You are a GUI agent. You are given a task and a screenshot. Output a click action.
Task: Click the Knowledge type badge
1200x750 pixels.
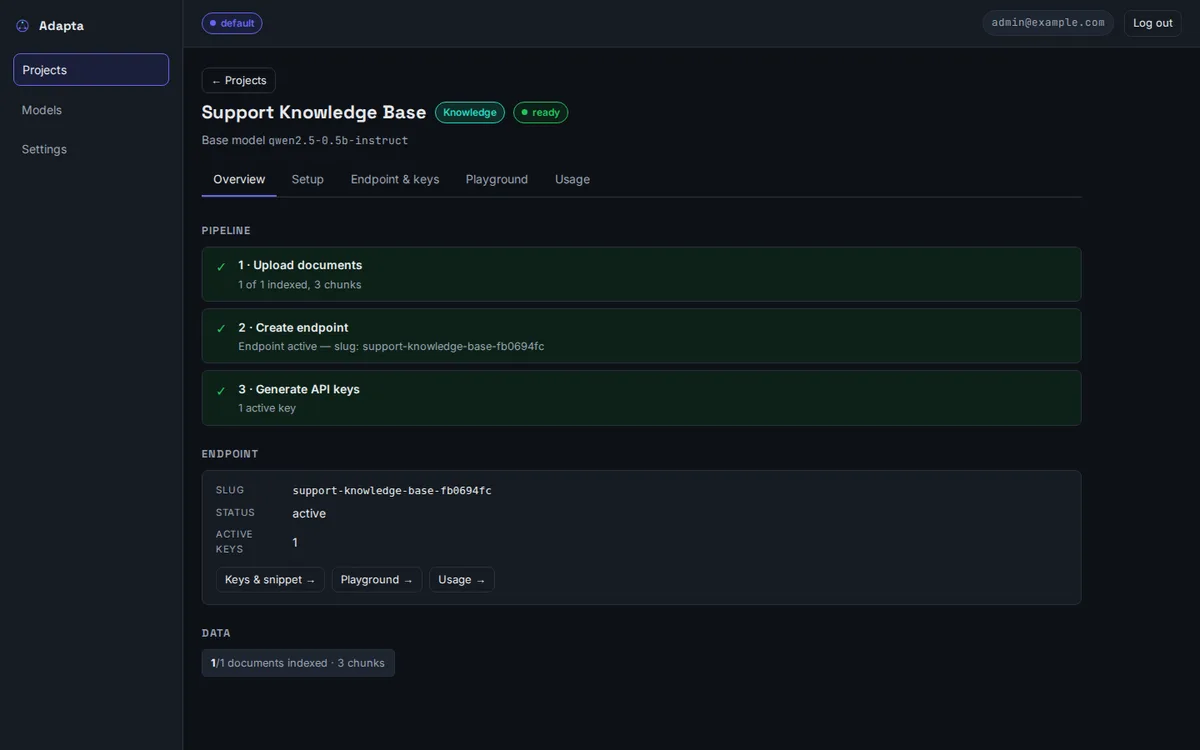point(470,112)
